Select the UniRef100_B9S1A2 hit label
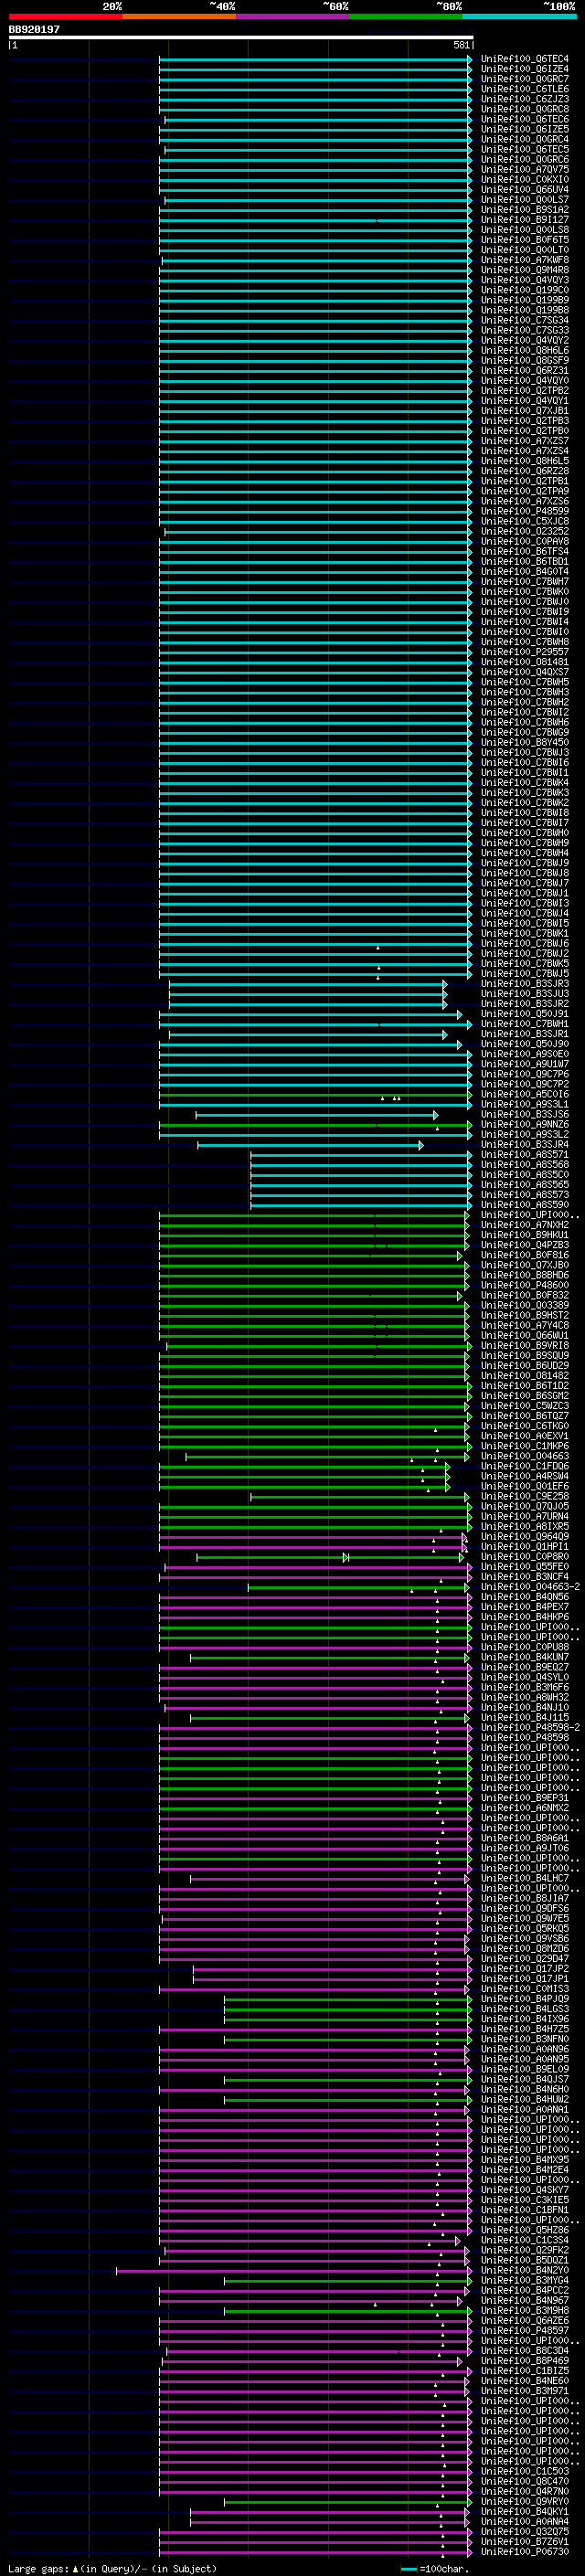 point(525,210)
